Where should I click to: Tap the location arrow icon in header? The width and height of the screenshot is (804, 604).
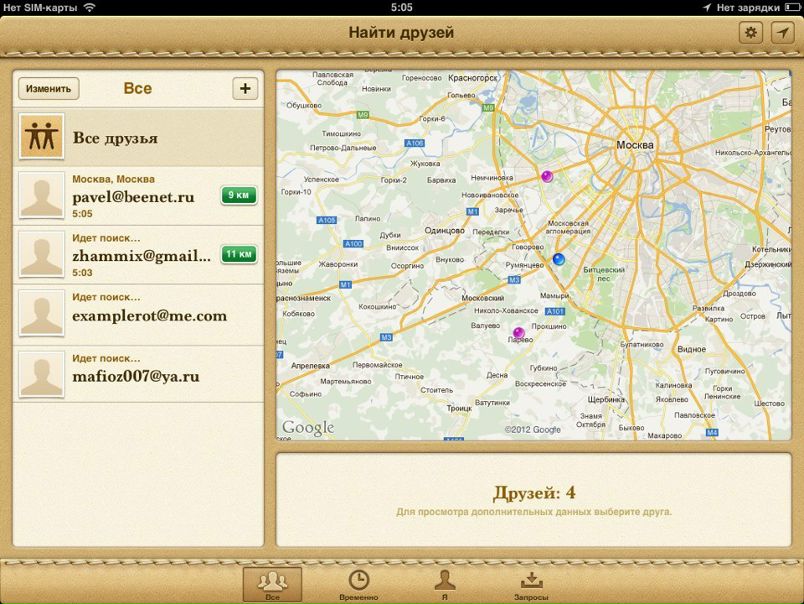pyautogui.click(x=780, y=32)
